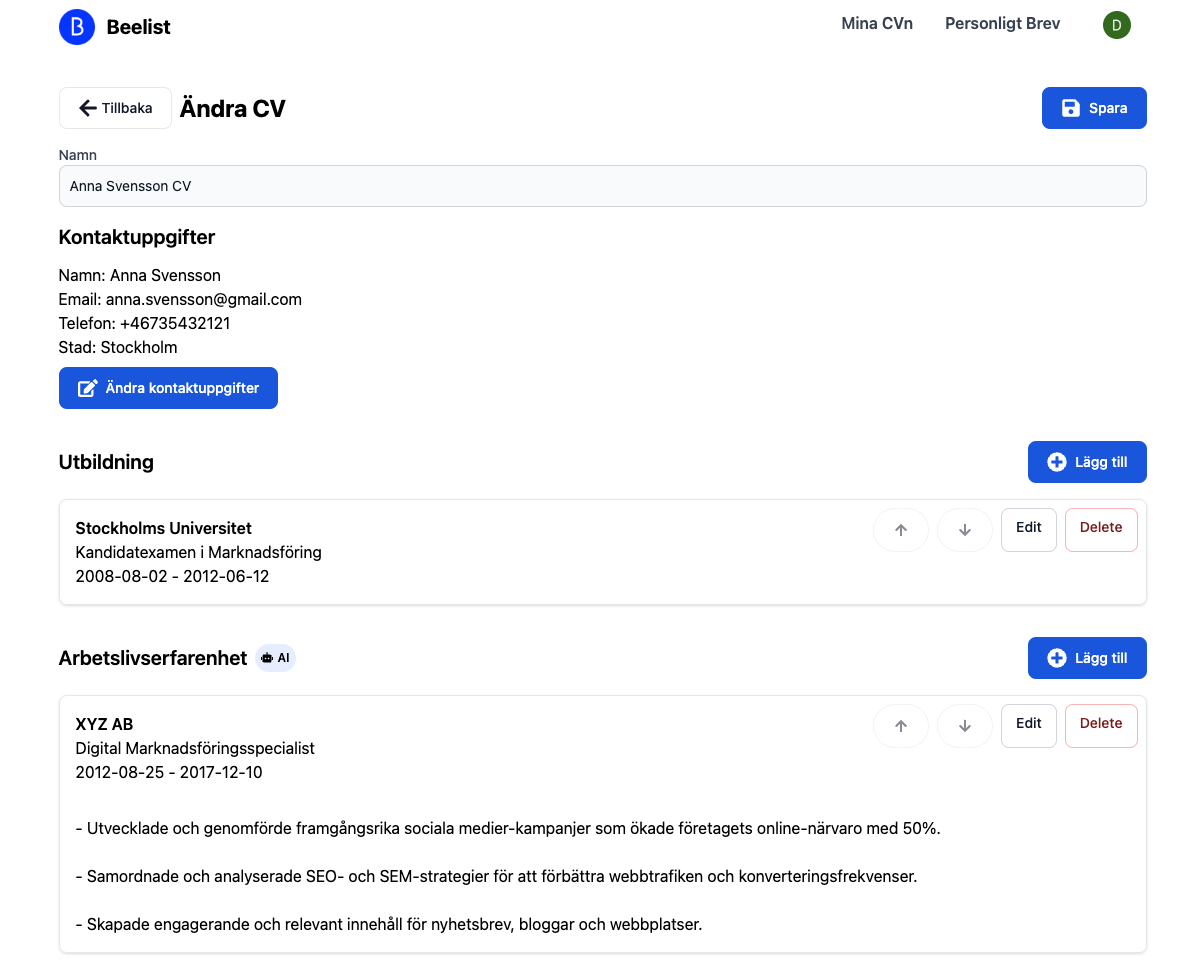The image size is (1186, 975).
Task: Click the Beelist logo icon
Action: (77, 27)
